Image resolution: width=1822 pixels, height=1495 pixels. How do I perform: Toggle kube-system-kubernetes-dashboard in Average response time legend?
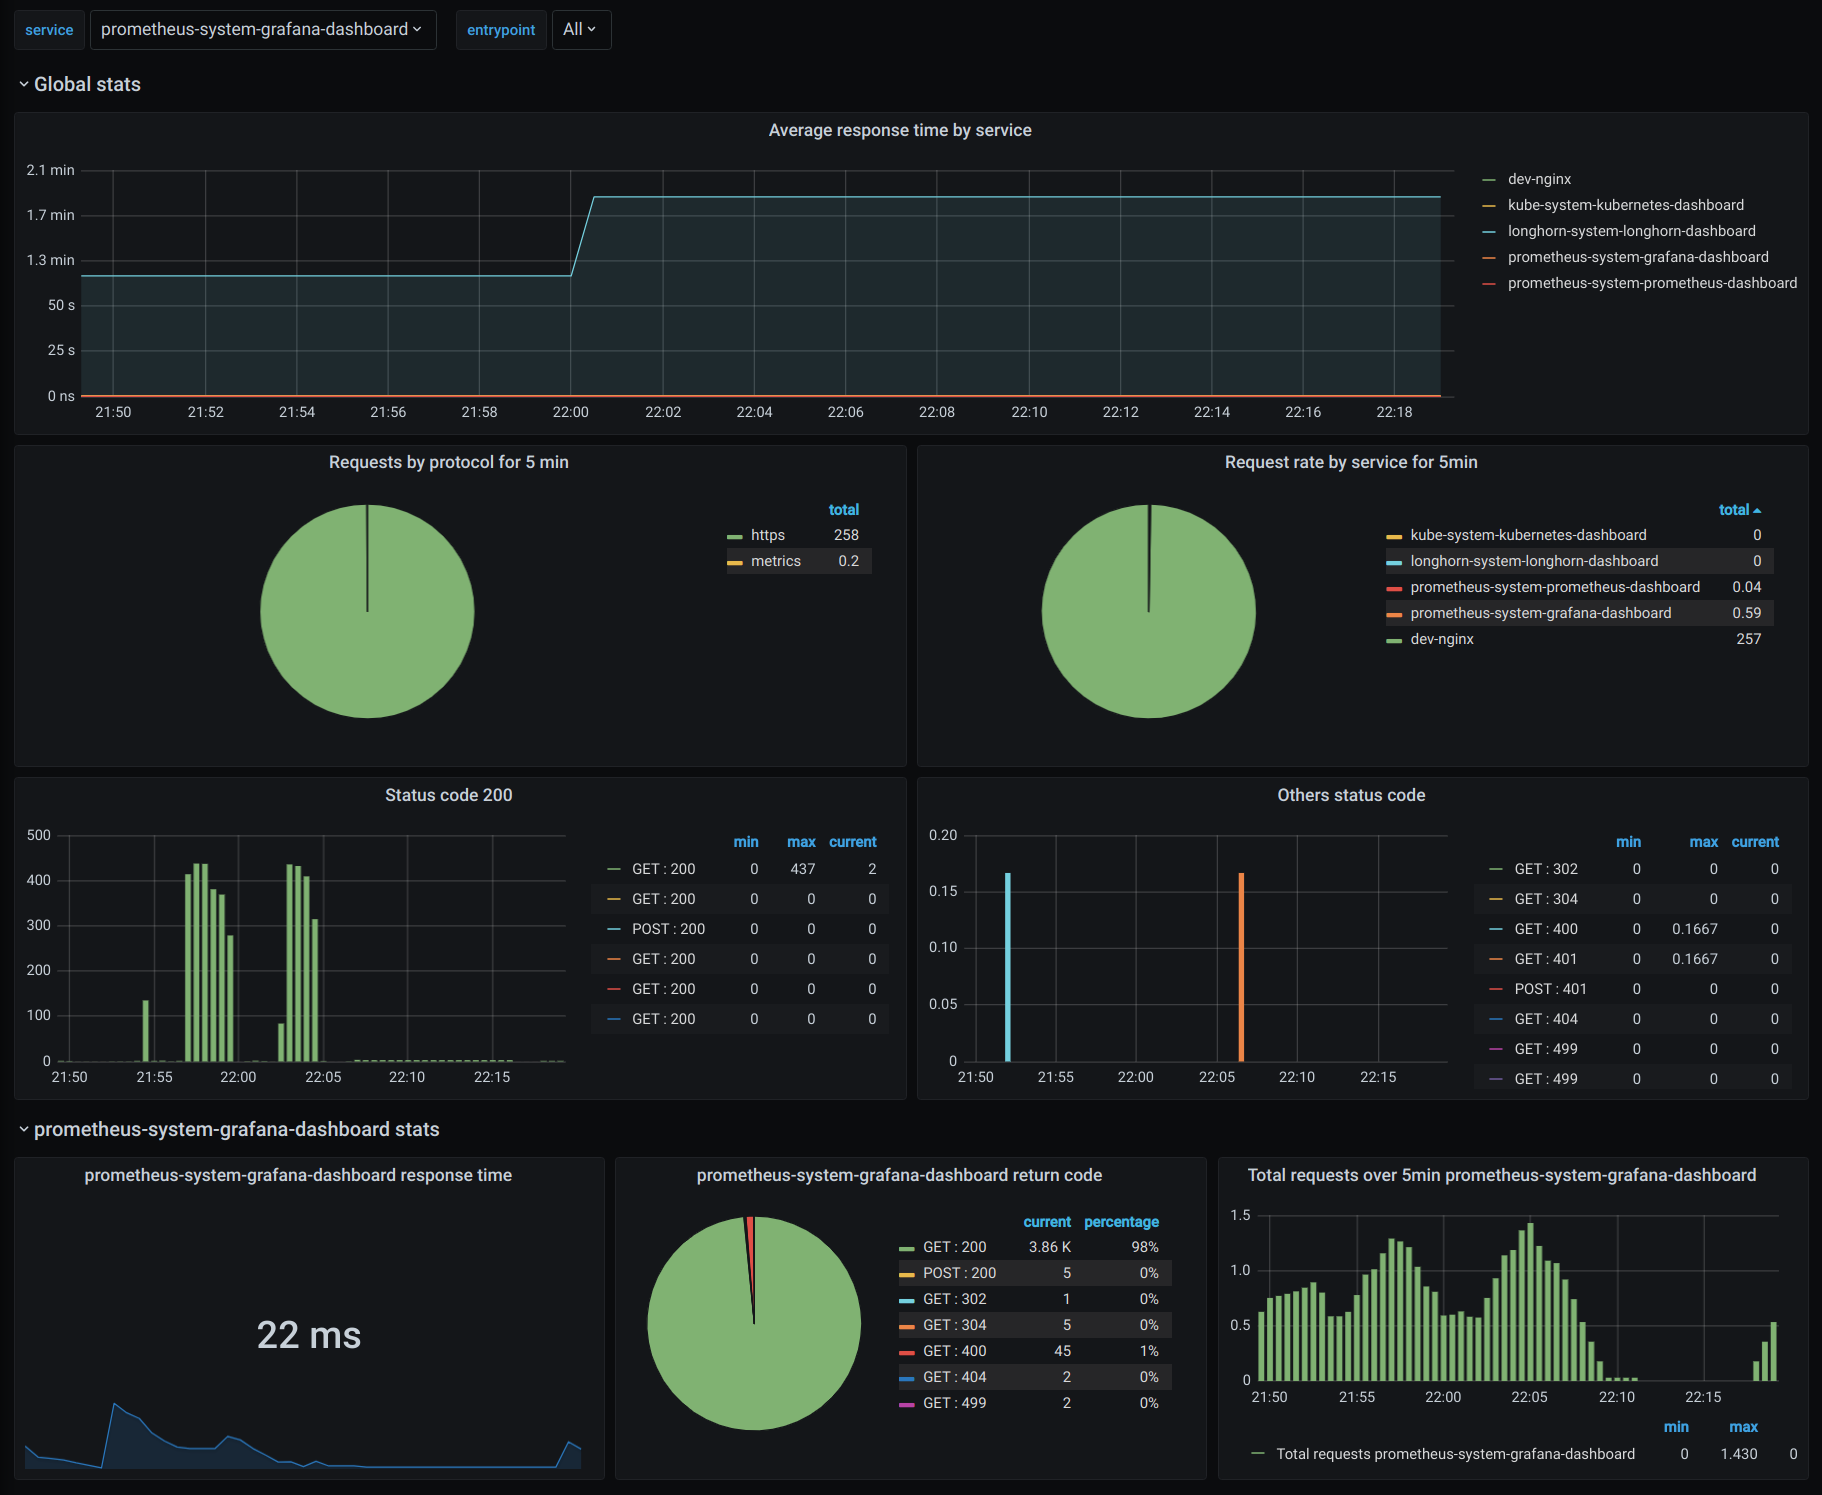point(1625,206)
